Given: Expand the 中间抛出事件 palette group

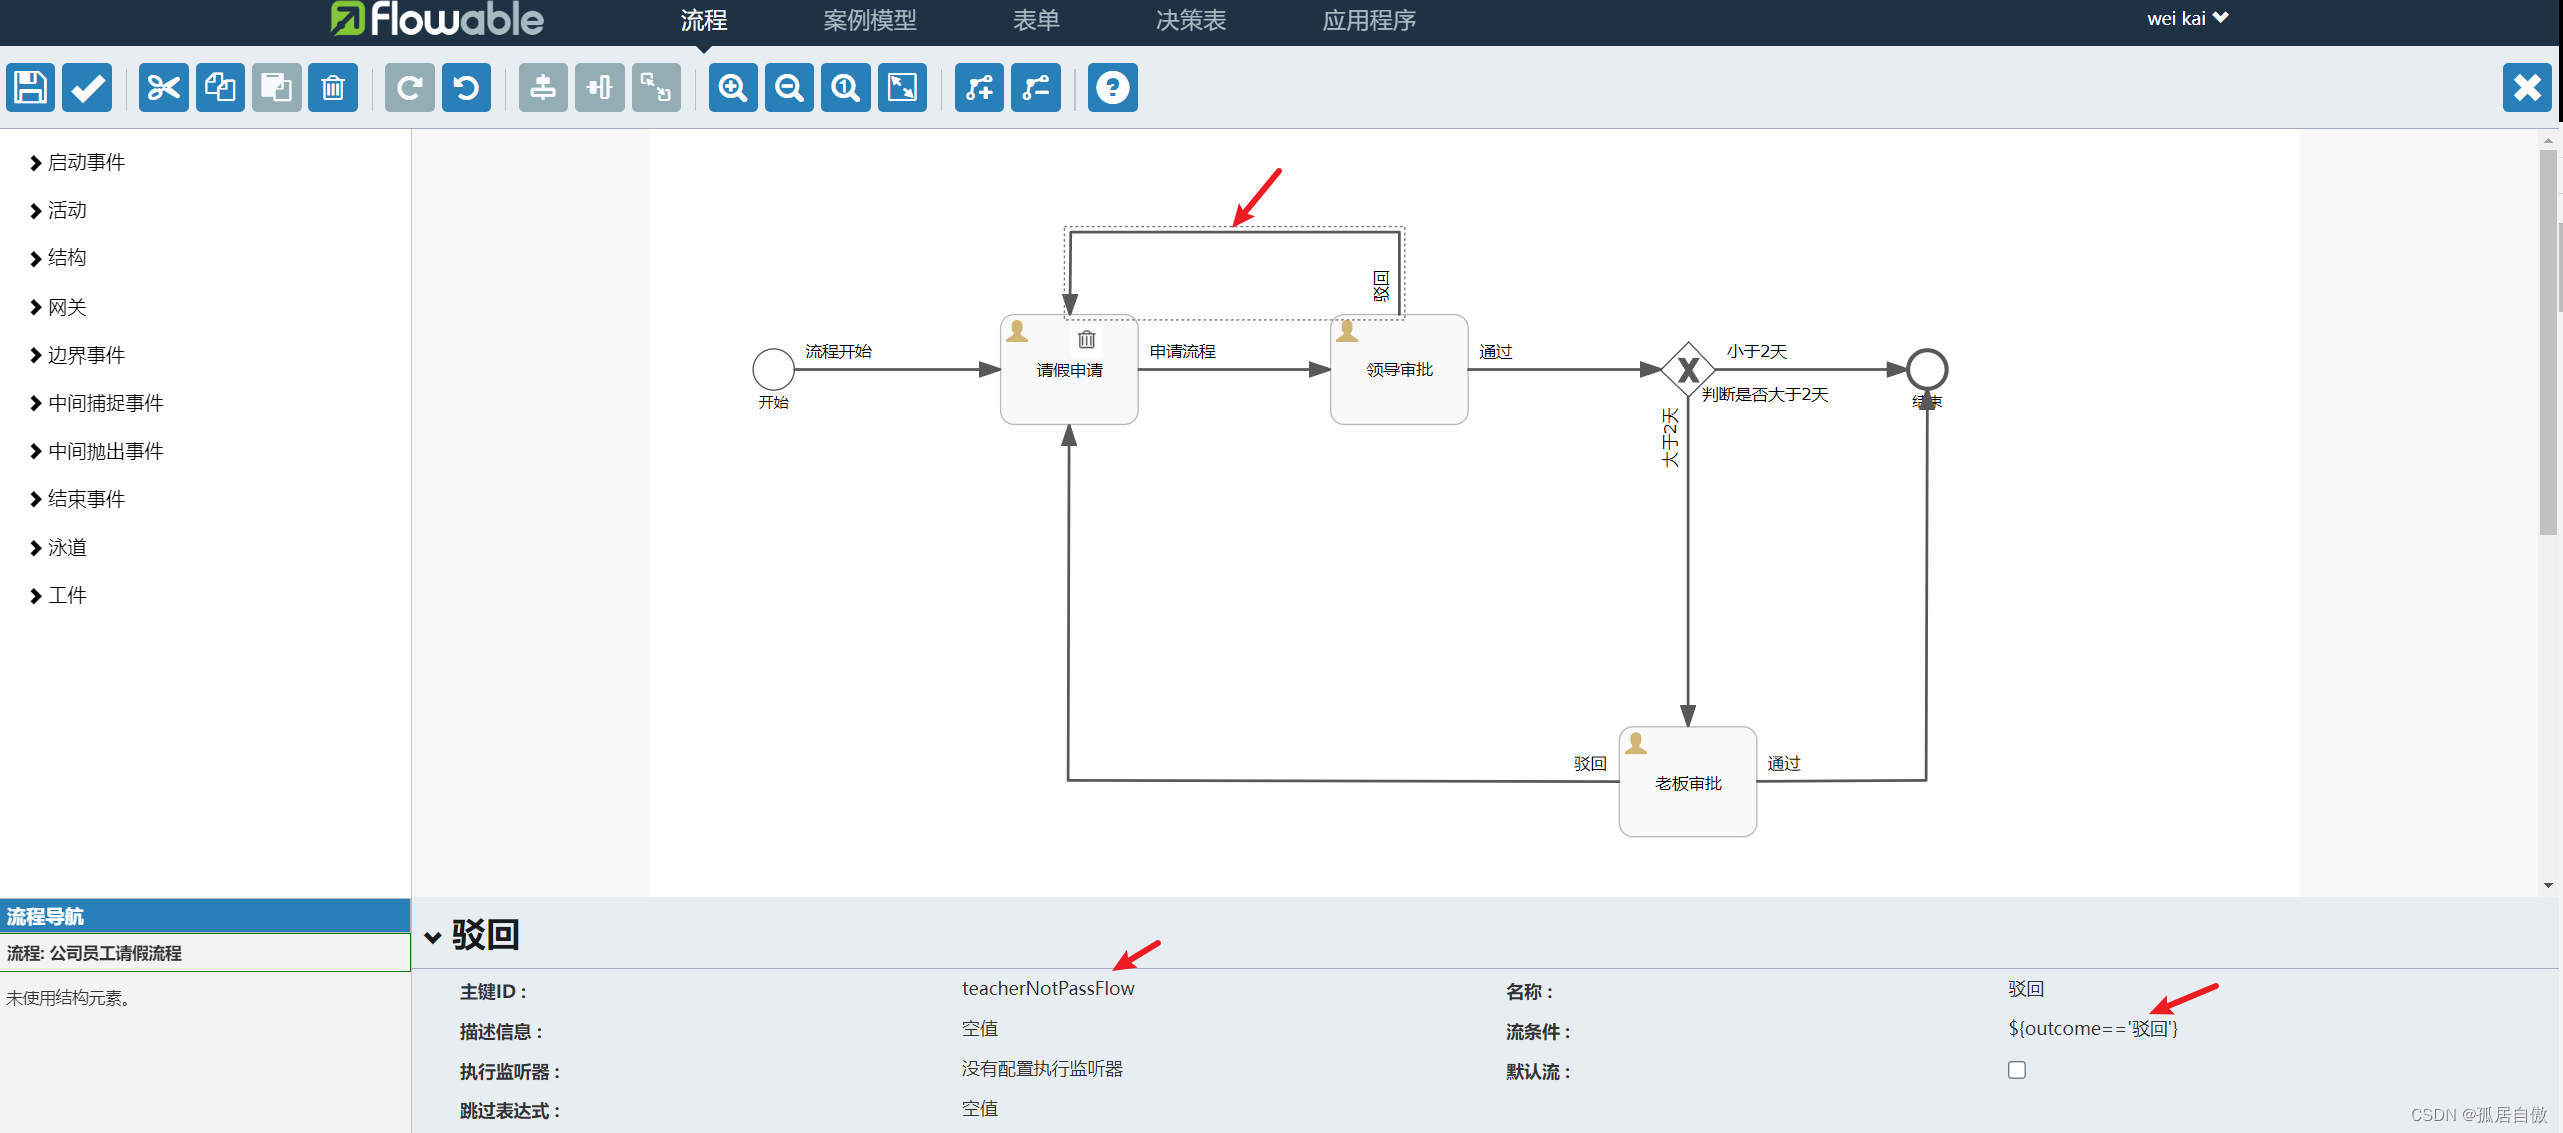Looking at the screenshot, I should [x=96, y=451].
